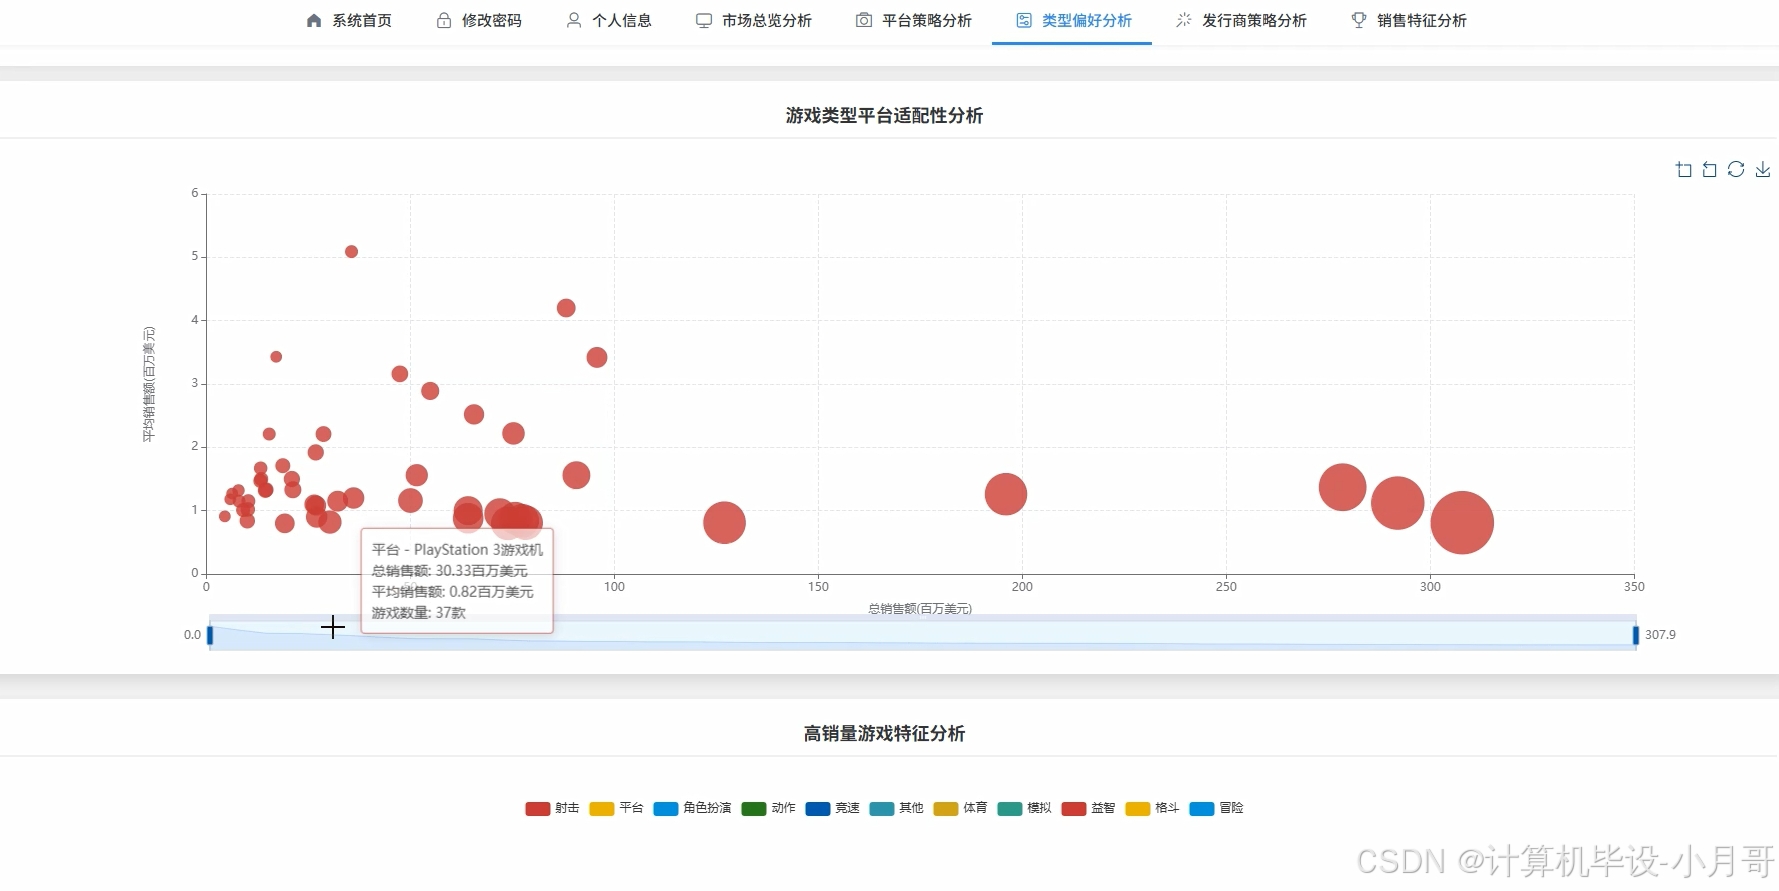
Task: Toggle the 冒险 legend item
Action: pyautogui.click(x=1217, y=808)
